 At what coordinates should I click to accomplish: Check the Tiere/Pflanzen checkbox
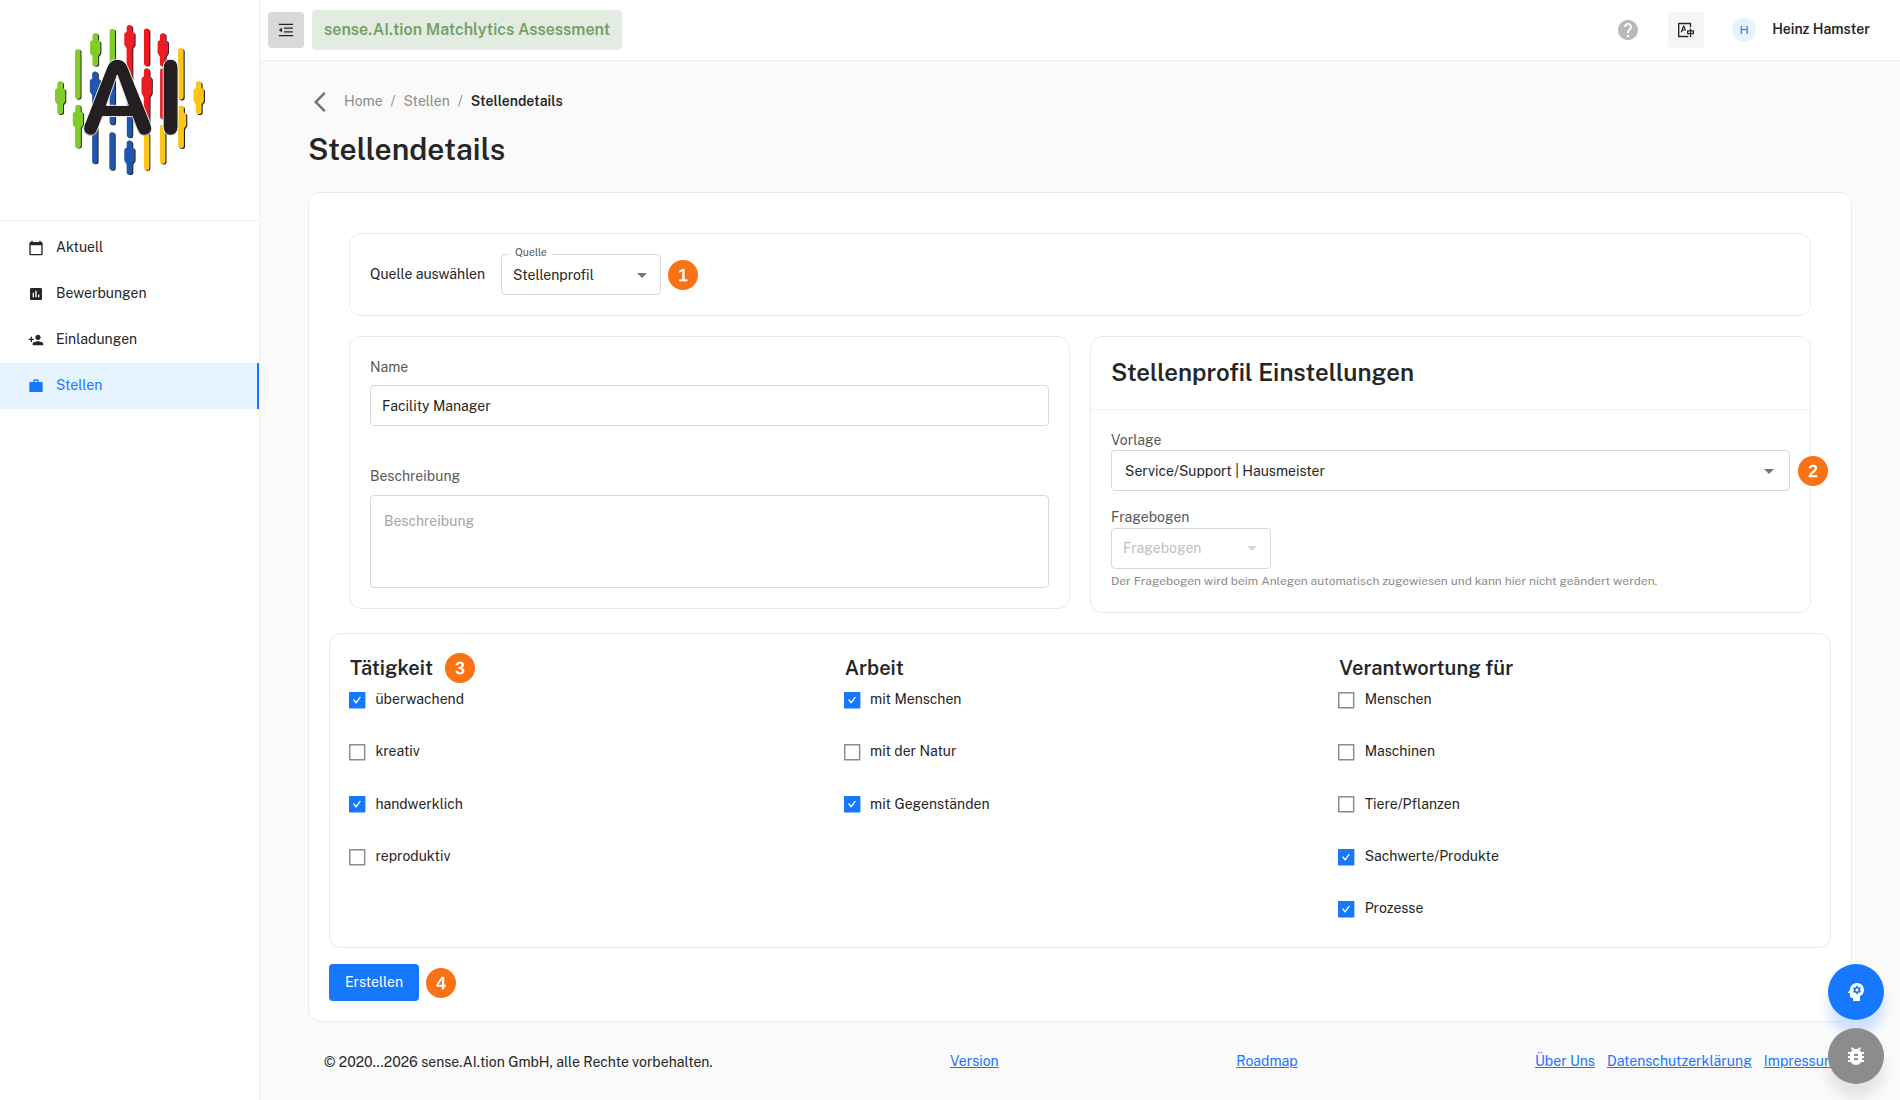[x=1346, y=804]
